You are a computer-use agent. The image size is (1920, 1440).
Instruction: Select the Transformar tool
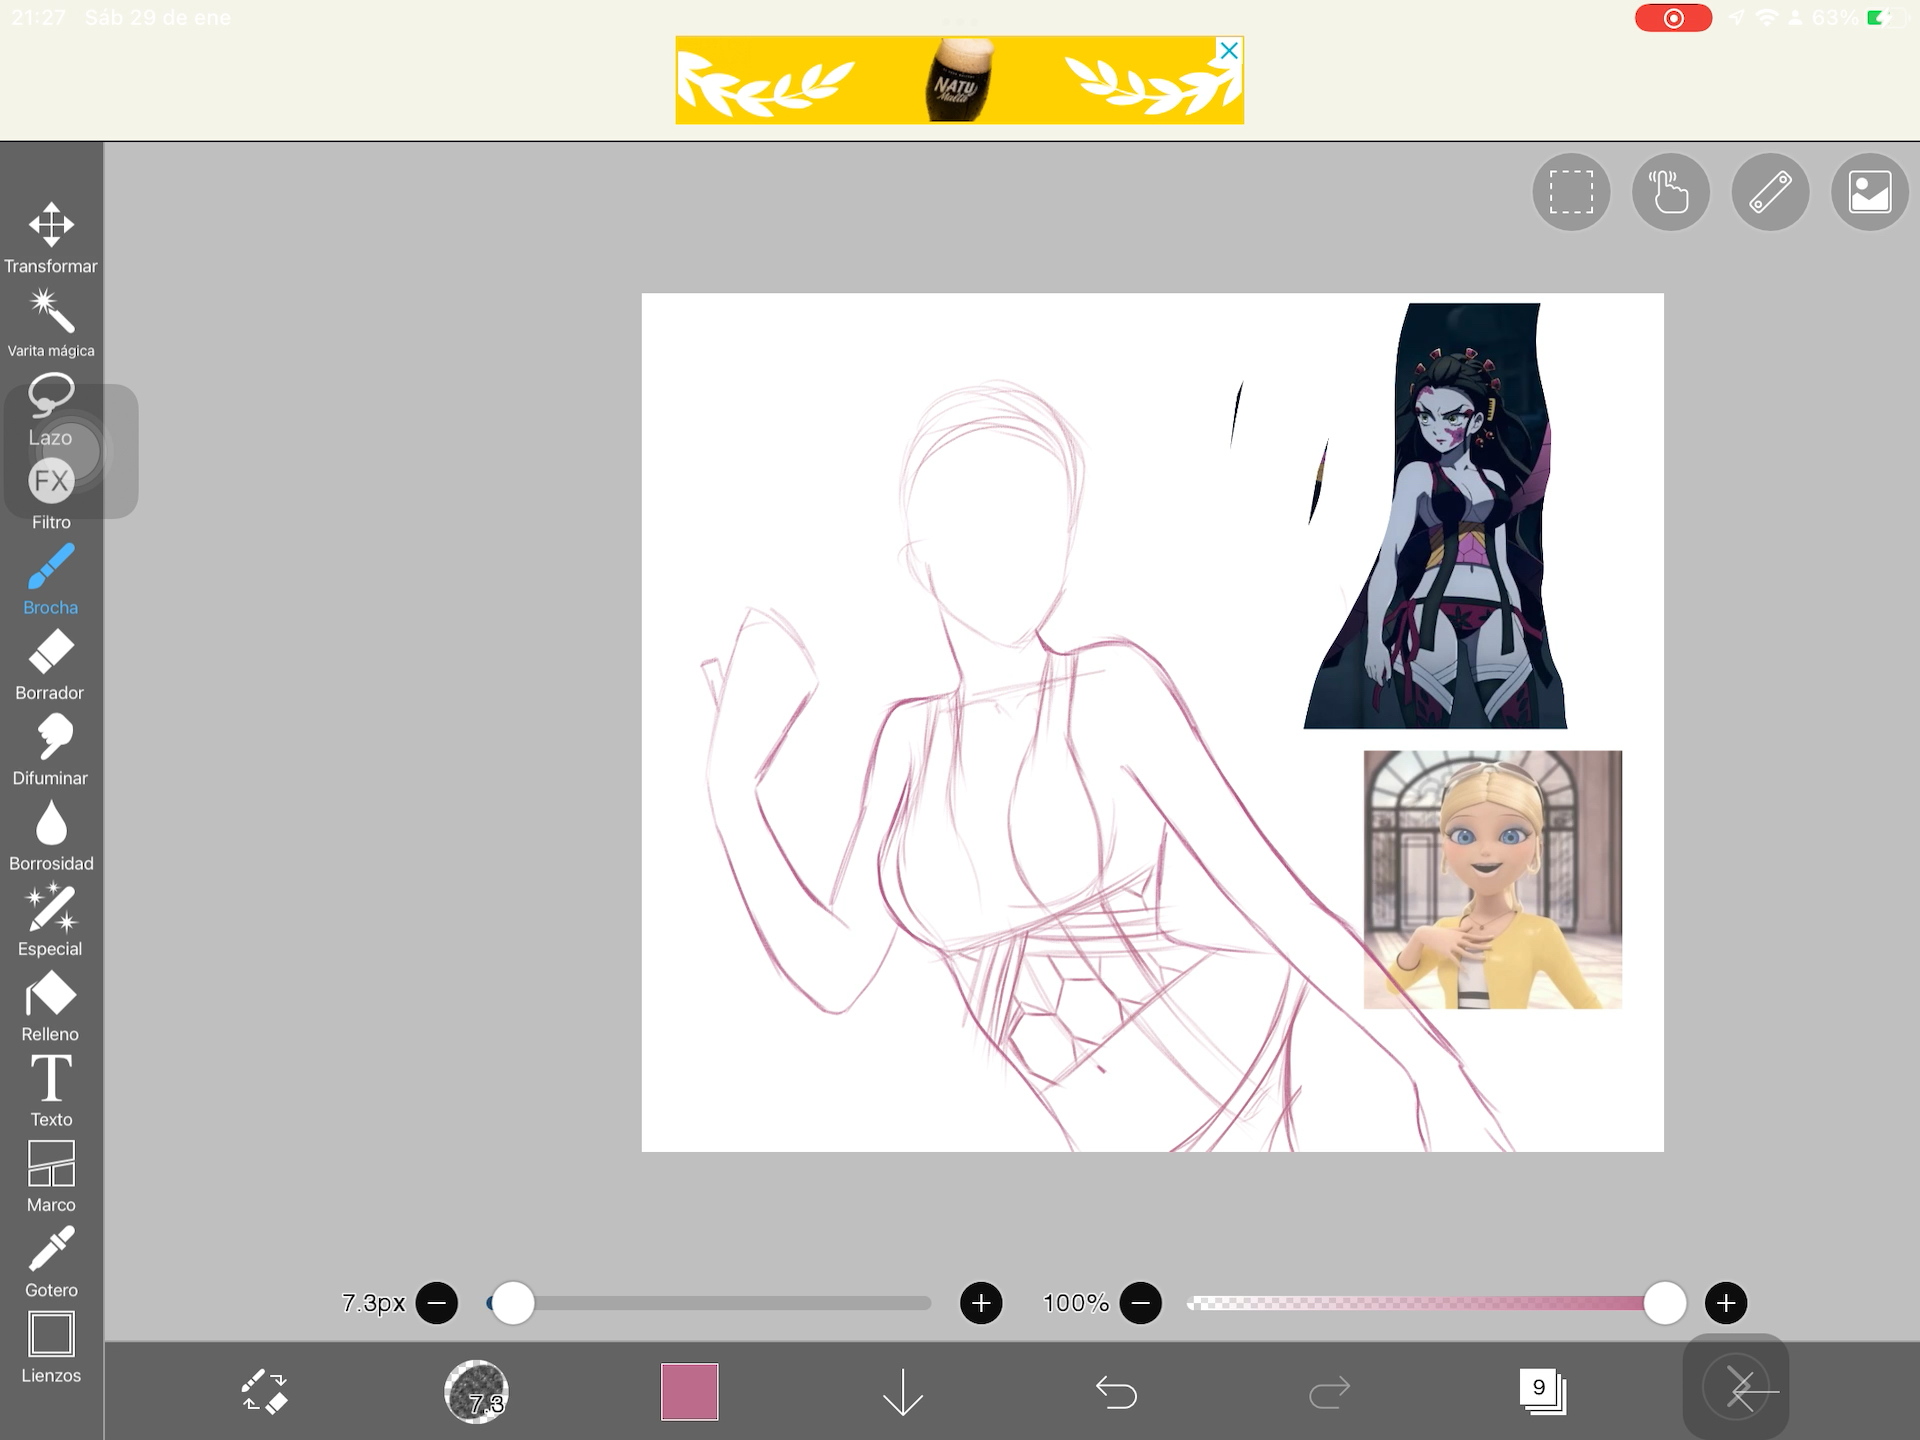(51, 238)
